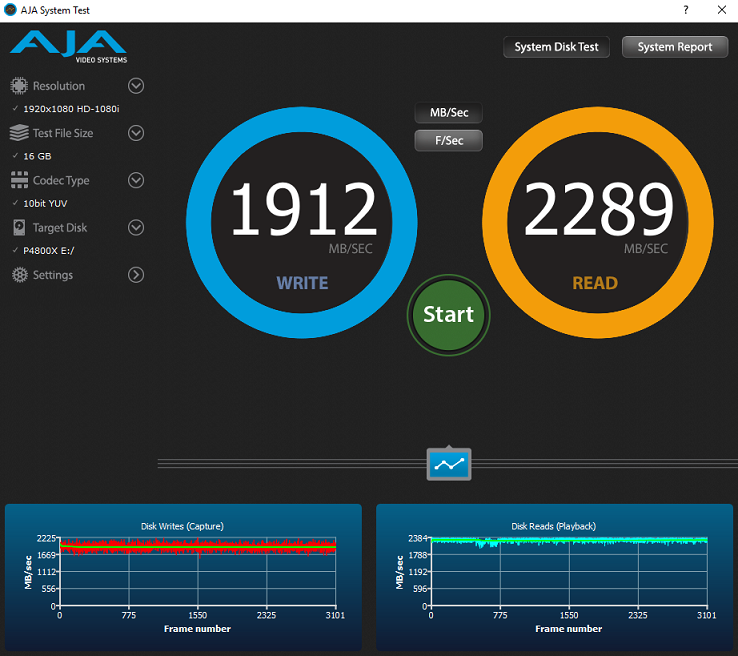This screenshot has width=738, height=656.
Task: Start the disk benchmark test
Action: [449, 315]
